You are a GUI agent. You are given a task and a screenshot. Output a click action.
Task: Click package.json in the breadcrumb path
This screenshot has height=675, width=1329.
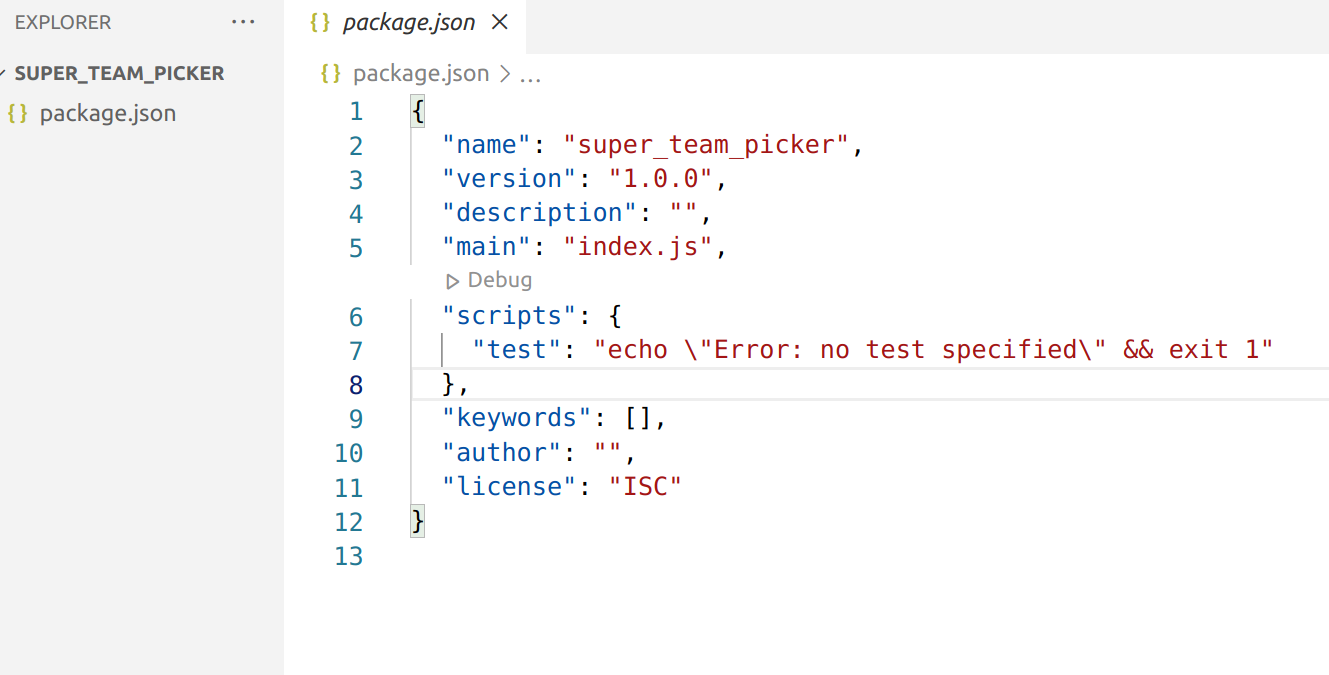click(x=420, y=73)
